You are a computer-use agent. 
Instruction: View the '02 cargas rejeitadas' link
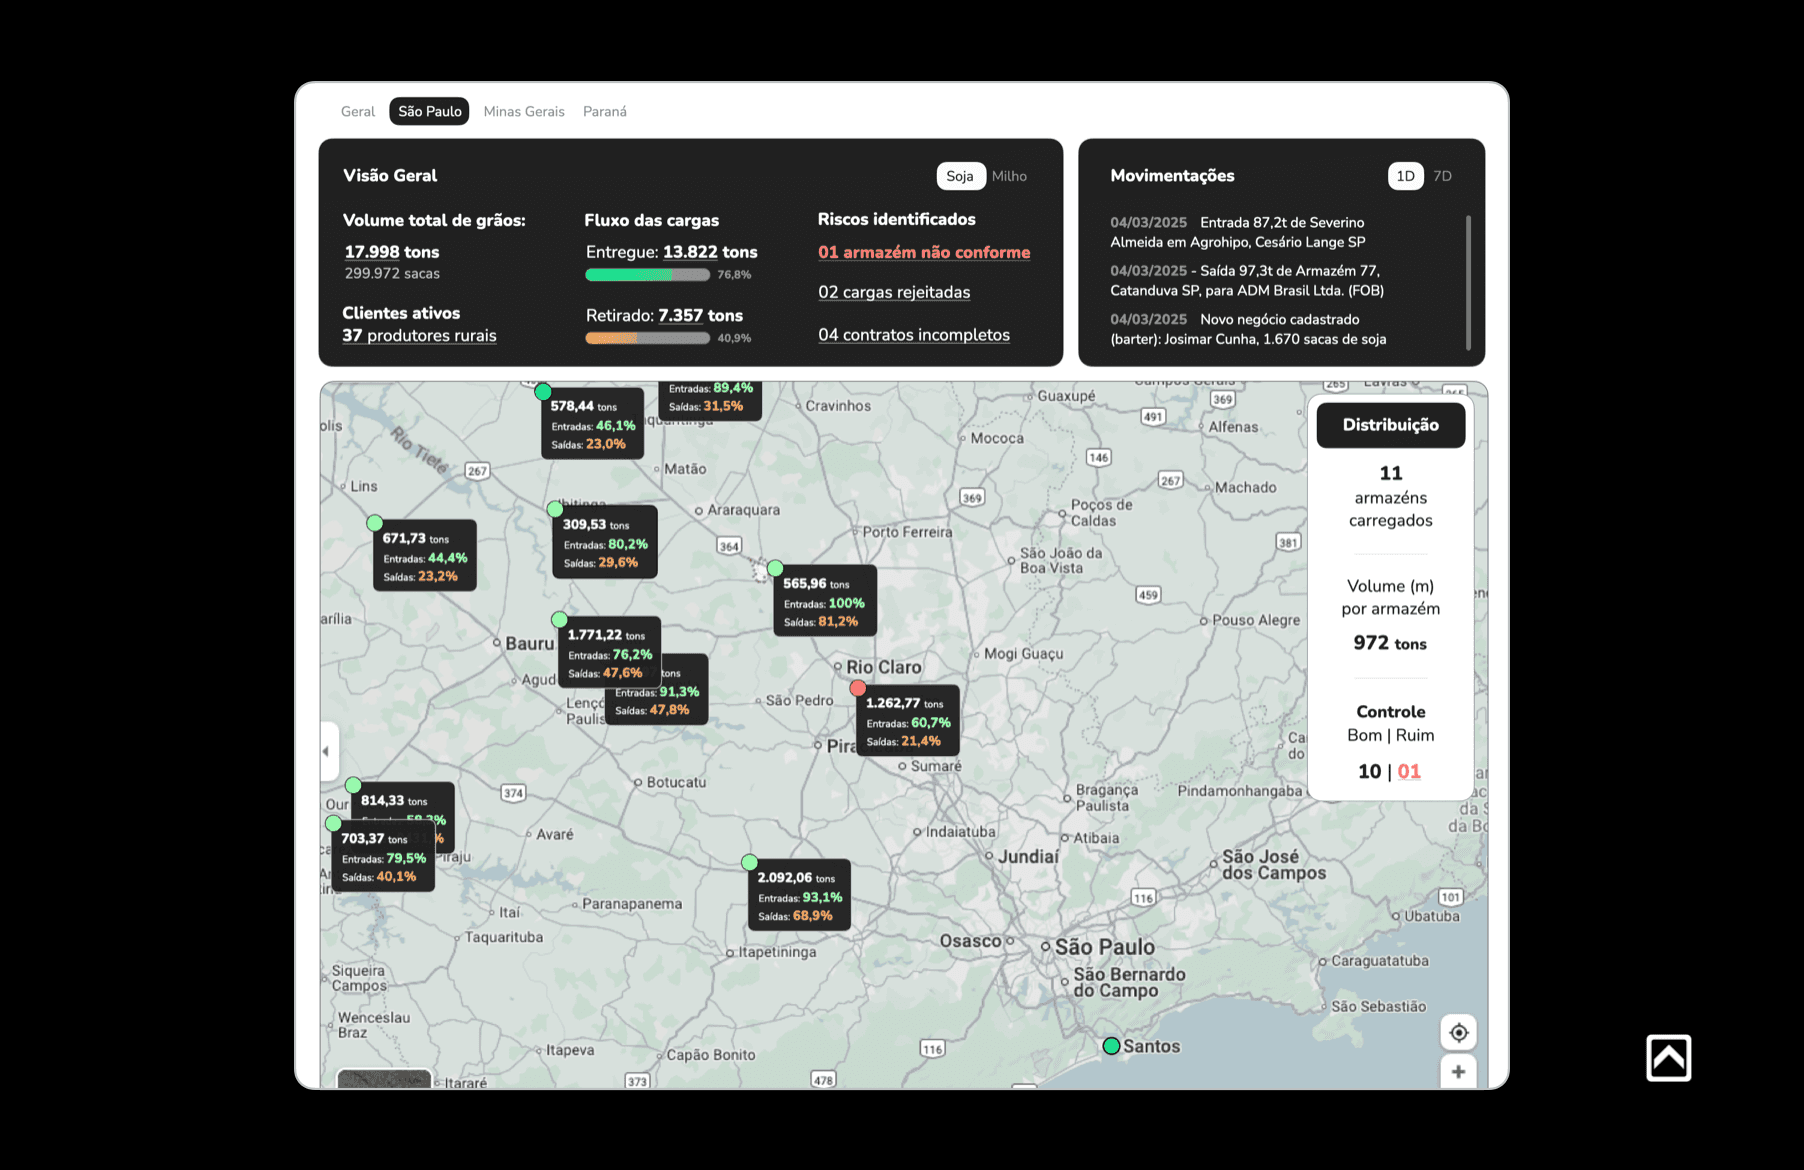pos(893,292)
